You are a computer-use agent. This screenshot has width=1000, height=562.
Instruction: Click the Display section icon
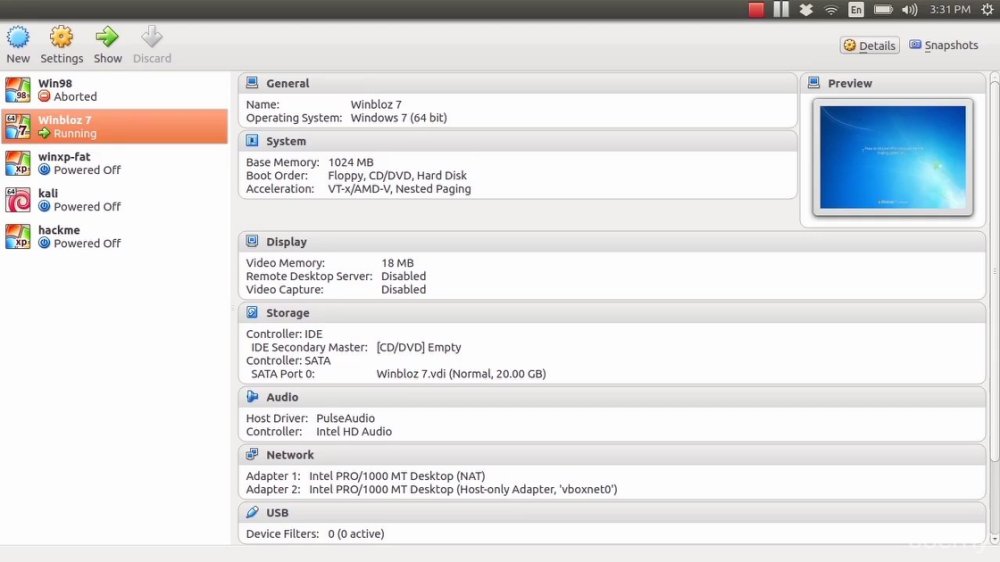tap(252, 241)
